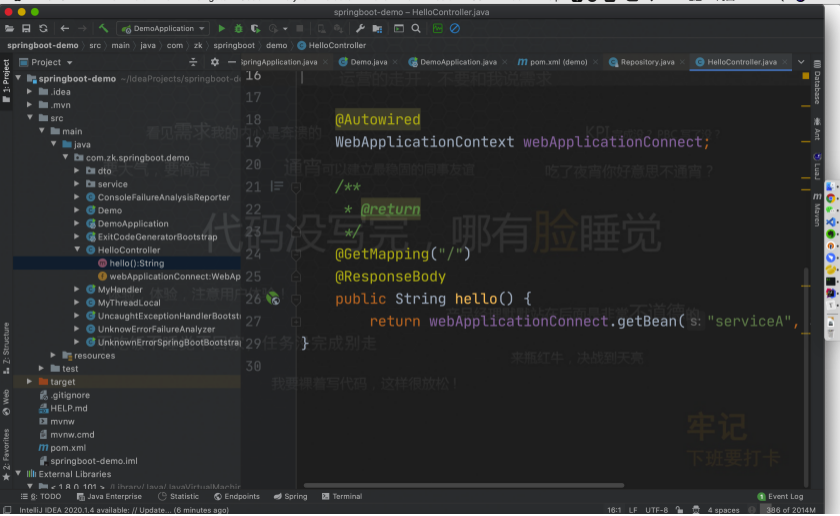Start debugging with the bug icon

coord(238,28)
